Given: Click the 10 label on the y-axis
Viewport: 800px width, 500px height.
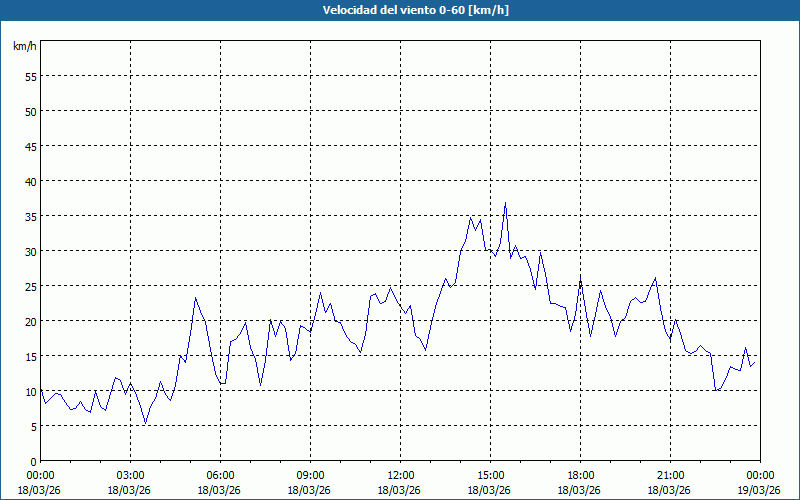Looking at the screenshot, I should click(x=30, y=391).
